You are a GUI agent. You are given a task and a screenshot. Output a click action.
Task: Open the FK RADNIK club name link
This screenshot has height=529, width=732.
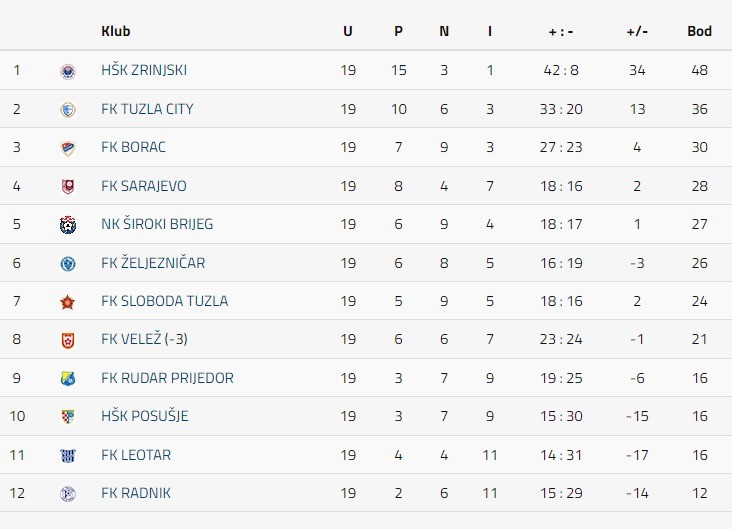tap(135, 493)
